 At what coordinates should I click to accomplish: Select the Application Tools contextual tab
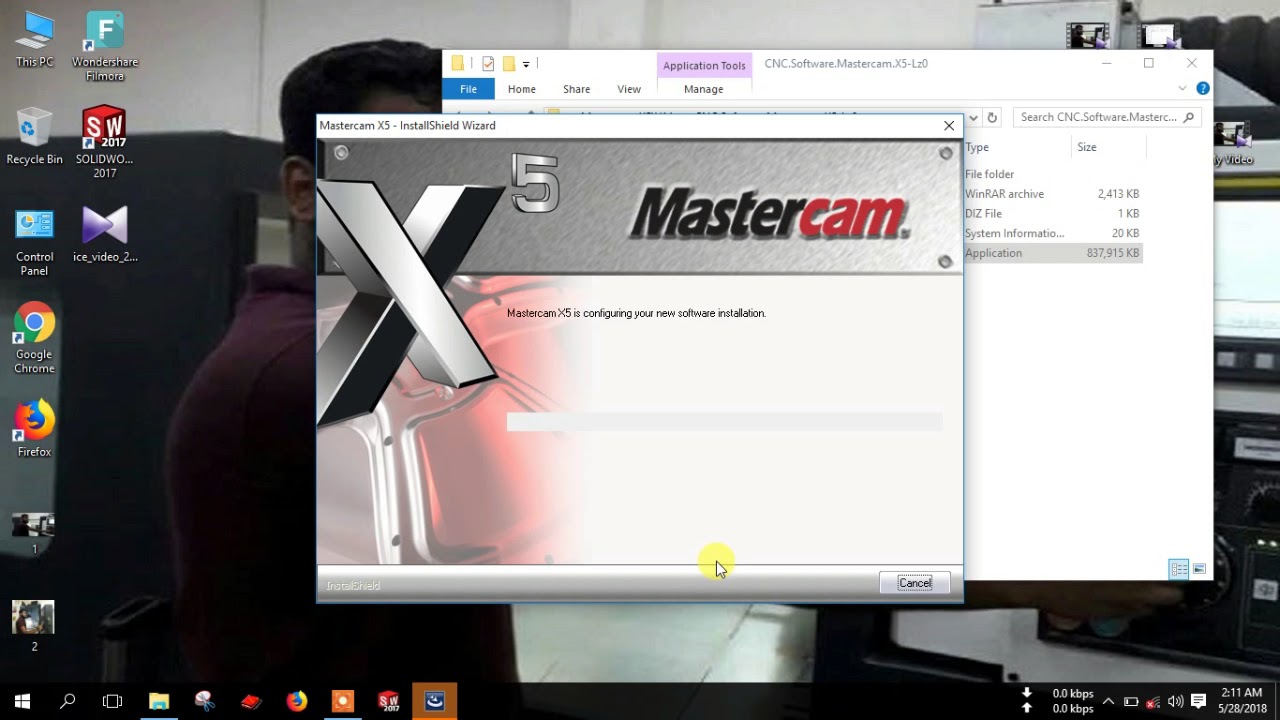[704, 66]
